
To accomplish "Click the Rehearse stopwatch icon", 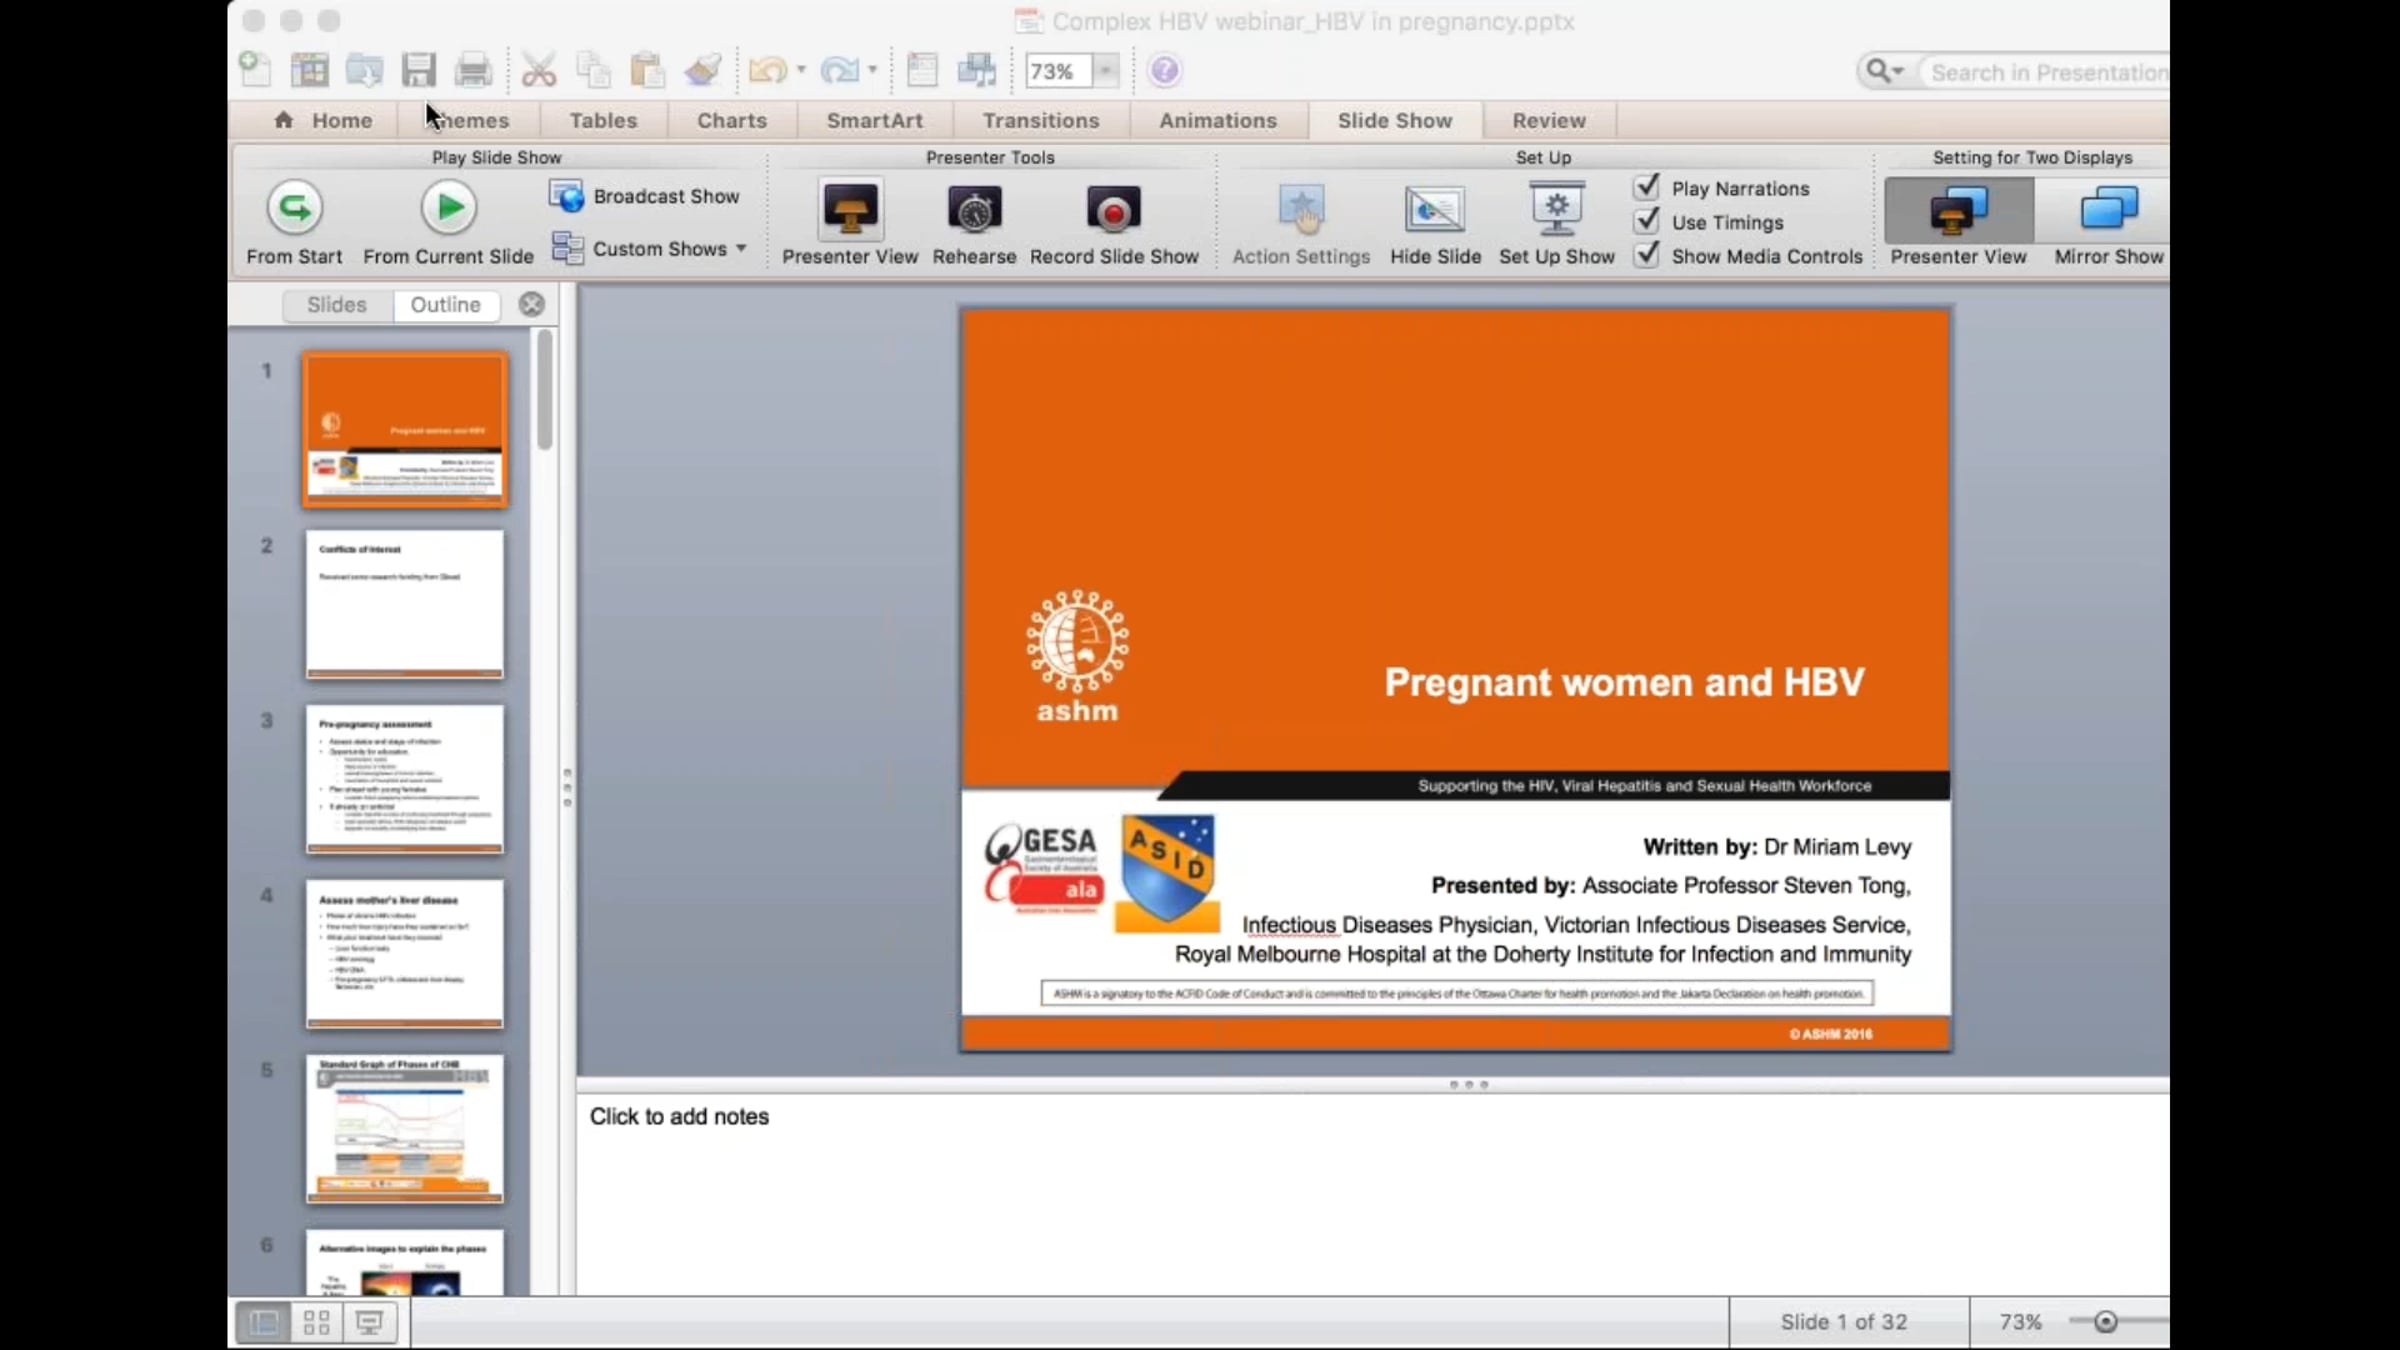I will (x=974, y=211).
